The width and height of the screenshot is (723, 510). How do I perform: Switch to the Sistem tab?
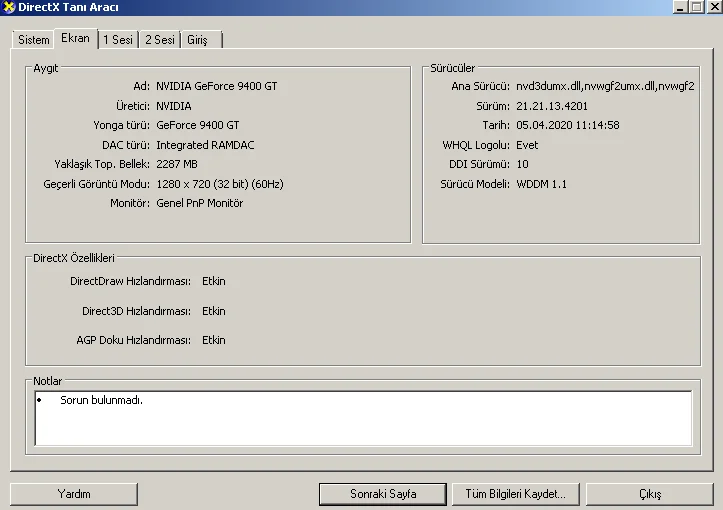click(33, 40)
